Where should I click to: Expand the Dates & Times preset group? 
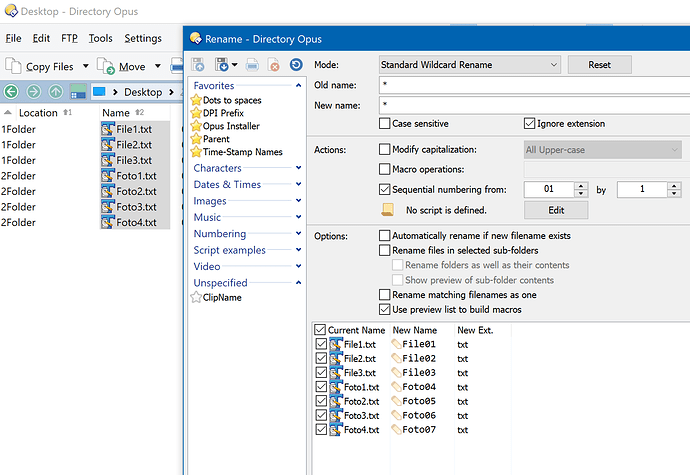tap(299, 184)
